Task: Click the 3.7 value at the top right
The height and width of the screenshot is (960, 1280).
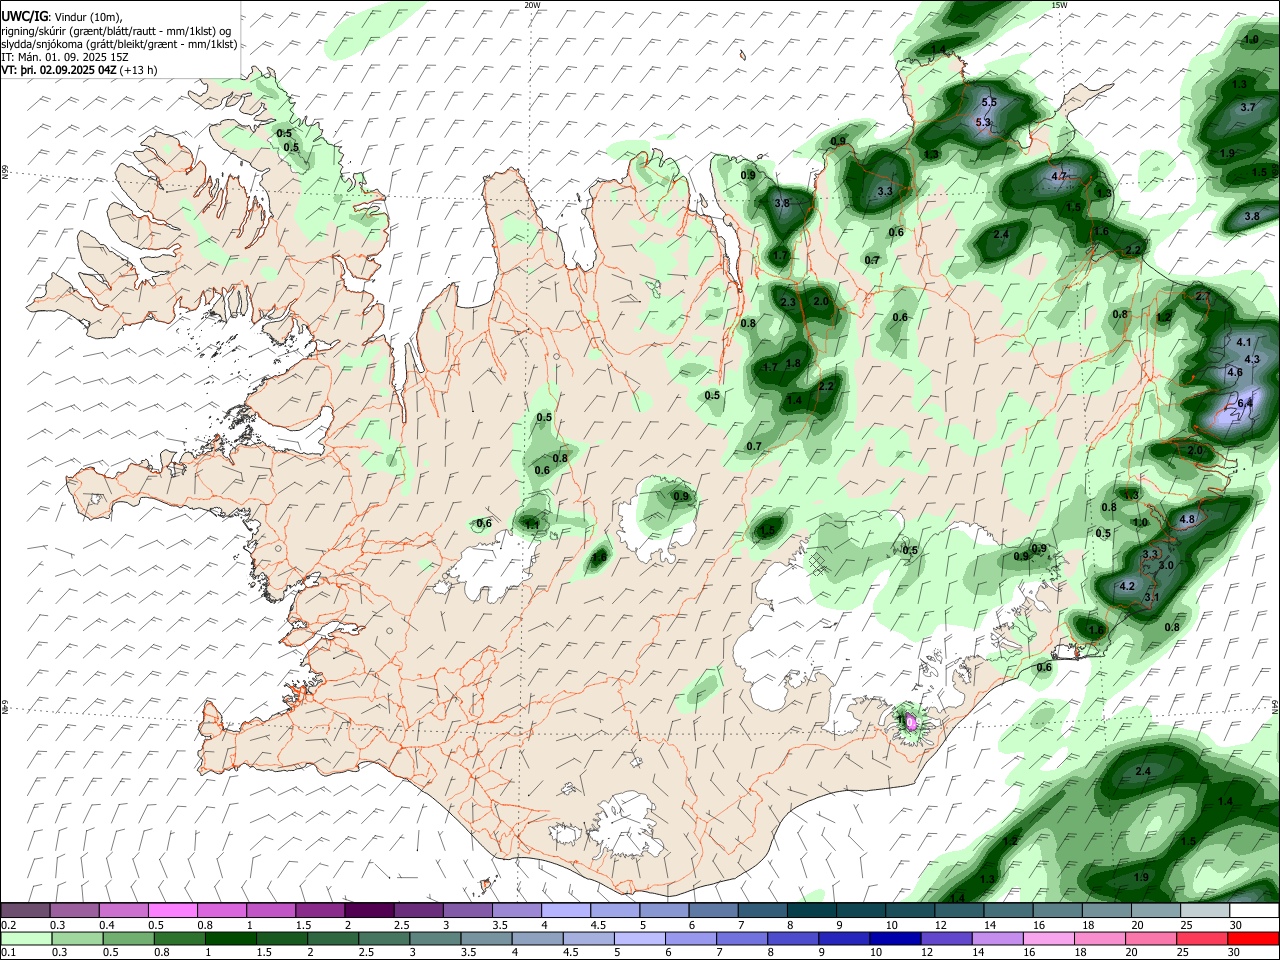Action: 1248,107
